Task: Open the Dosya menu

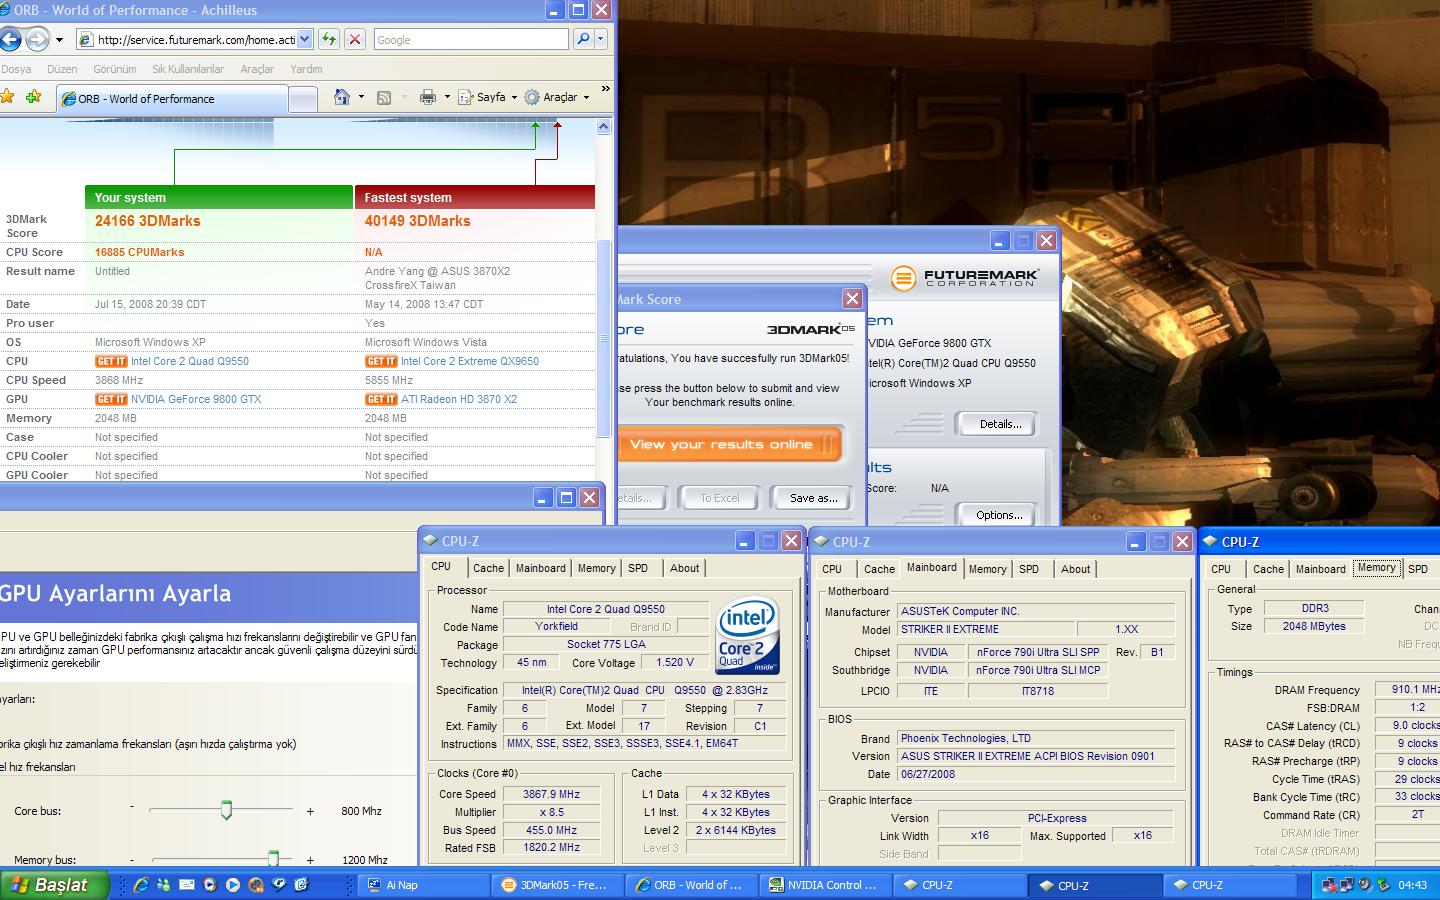Action: [16, 69]
